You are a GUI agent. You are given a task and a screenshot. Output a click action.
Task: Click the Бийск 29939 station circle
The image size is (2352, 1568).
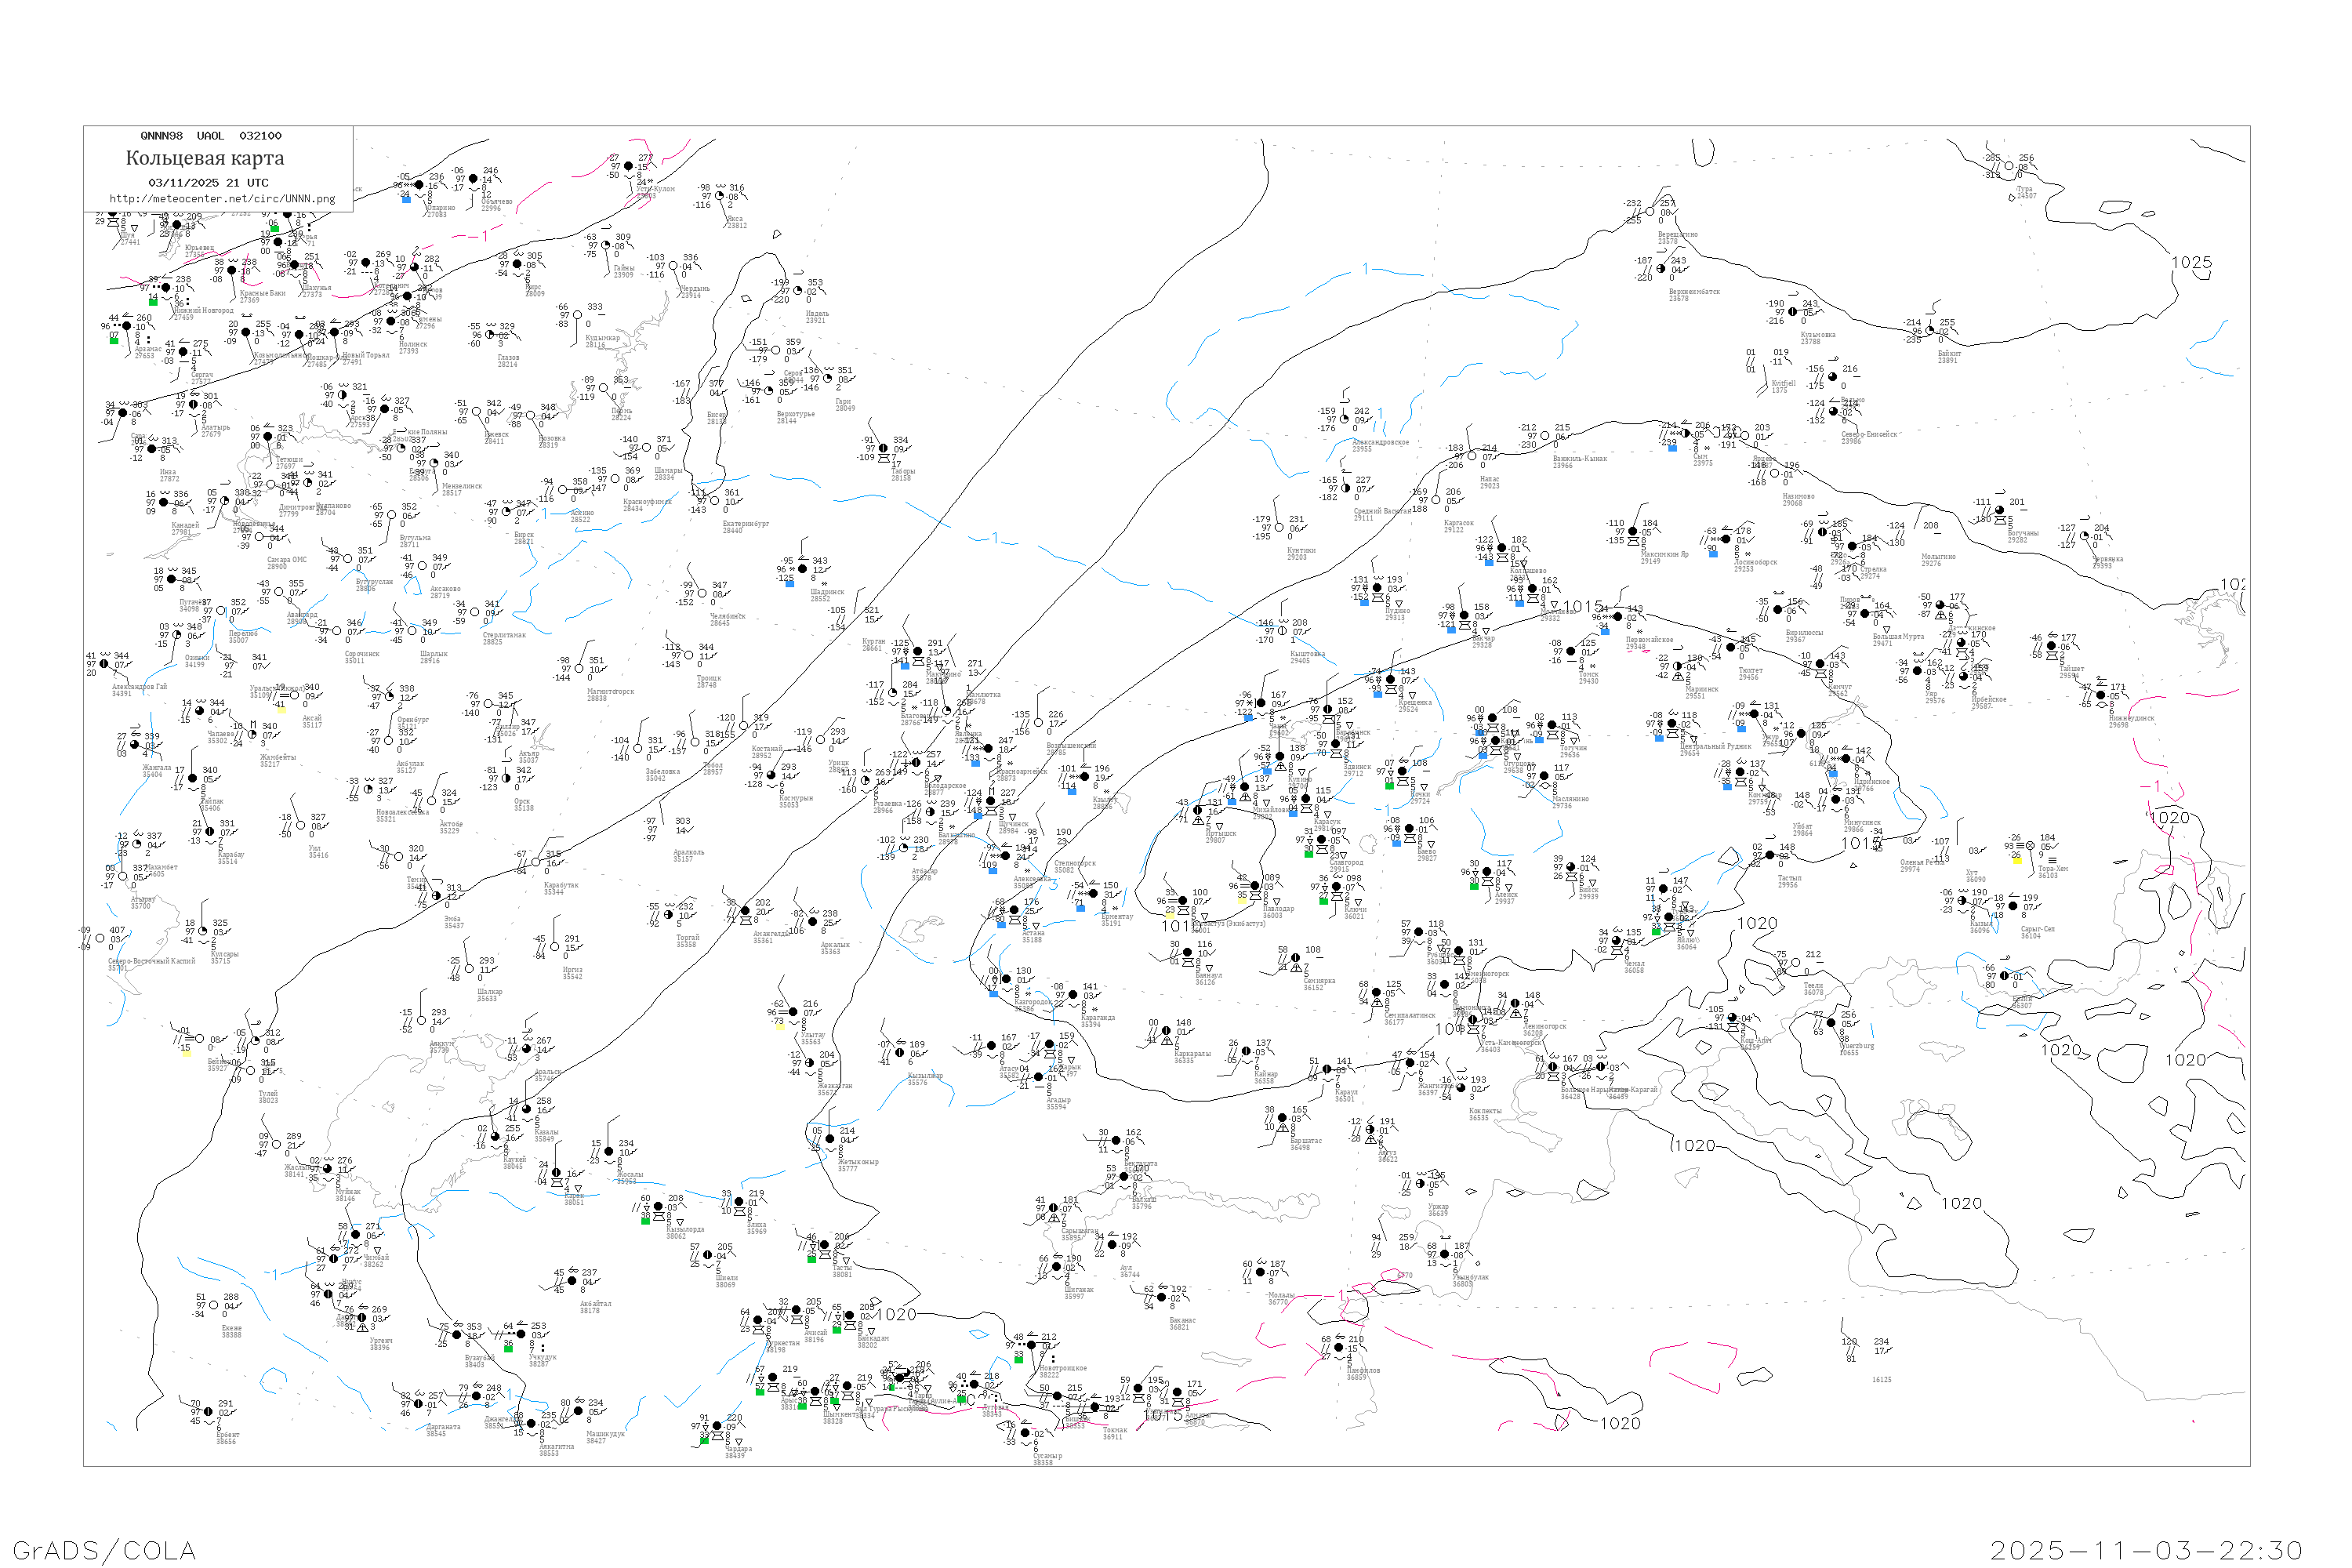(x=1571, y=867)
